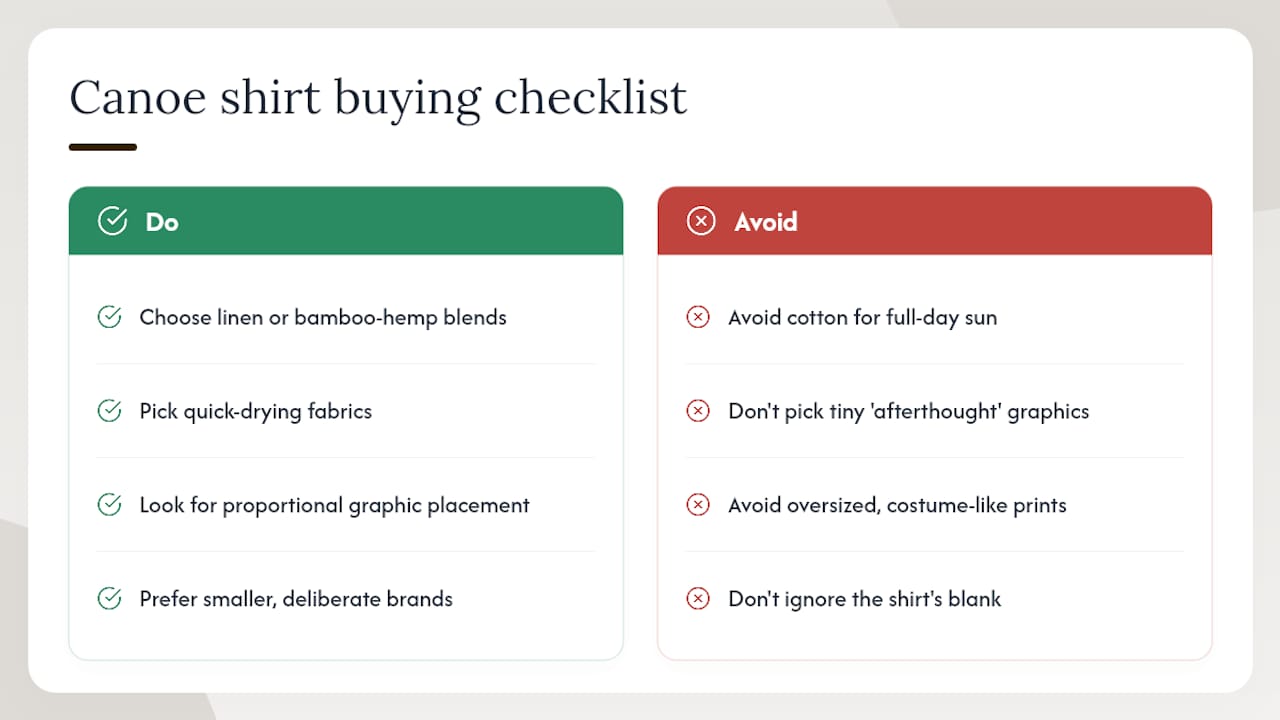This screenshot has height=720, width=1280.
Task: Select the red Avoid header bar
Action: 935,221
